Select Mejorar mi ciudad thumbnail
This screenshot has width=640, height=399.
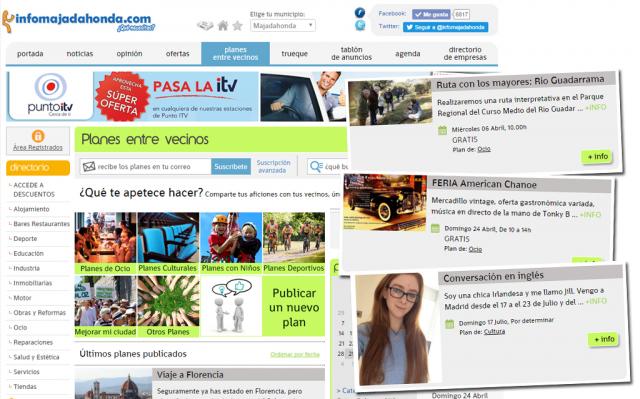click(105, 306)
